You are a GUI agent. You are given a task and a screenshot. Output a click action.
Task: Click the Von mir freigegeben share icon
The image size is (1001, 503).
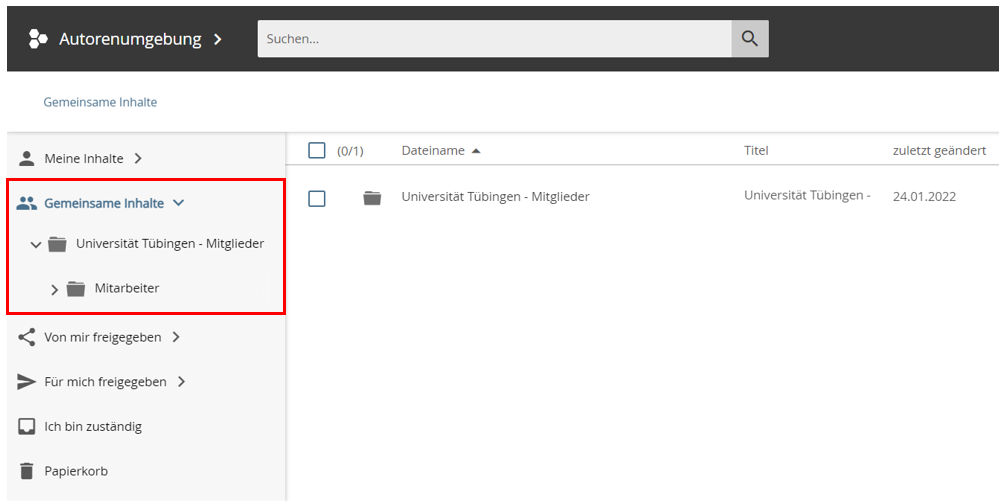(27, 337)
